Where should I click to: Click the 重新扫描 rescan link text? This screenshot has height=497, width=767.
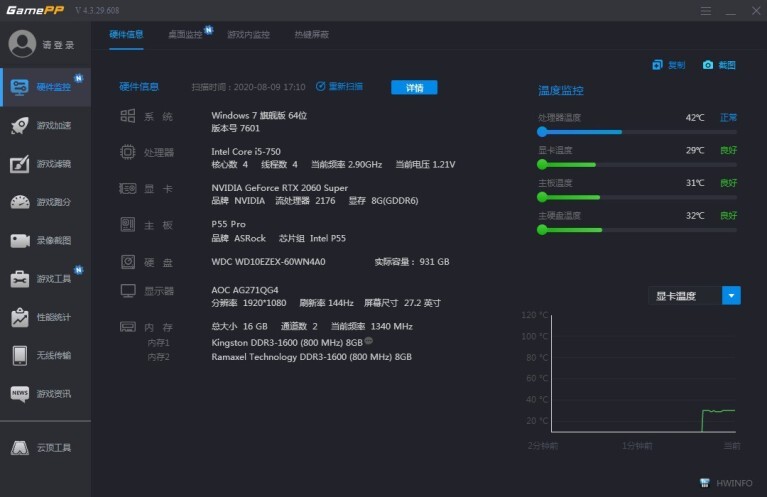346,87
